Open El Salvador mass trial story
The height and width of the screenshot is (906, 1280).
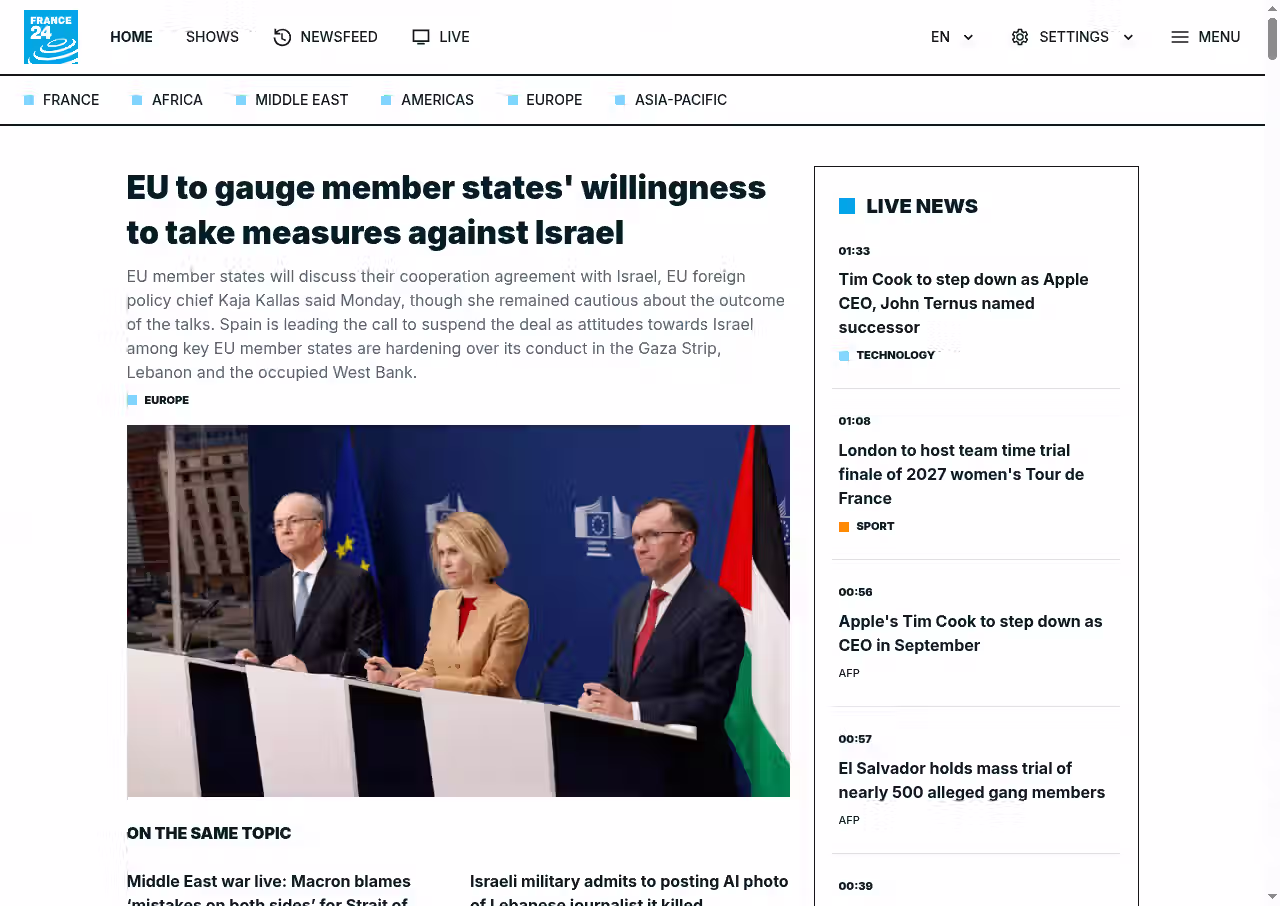coord(971,780)
